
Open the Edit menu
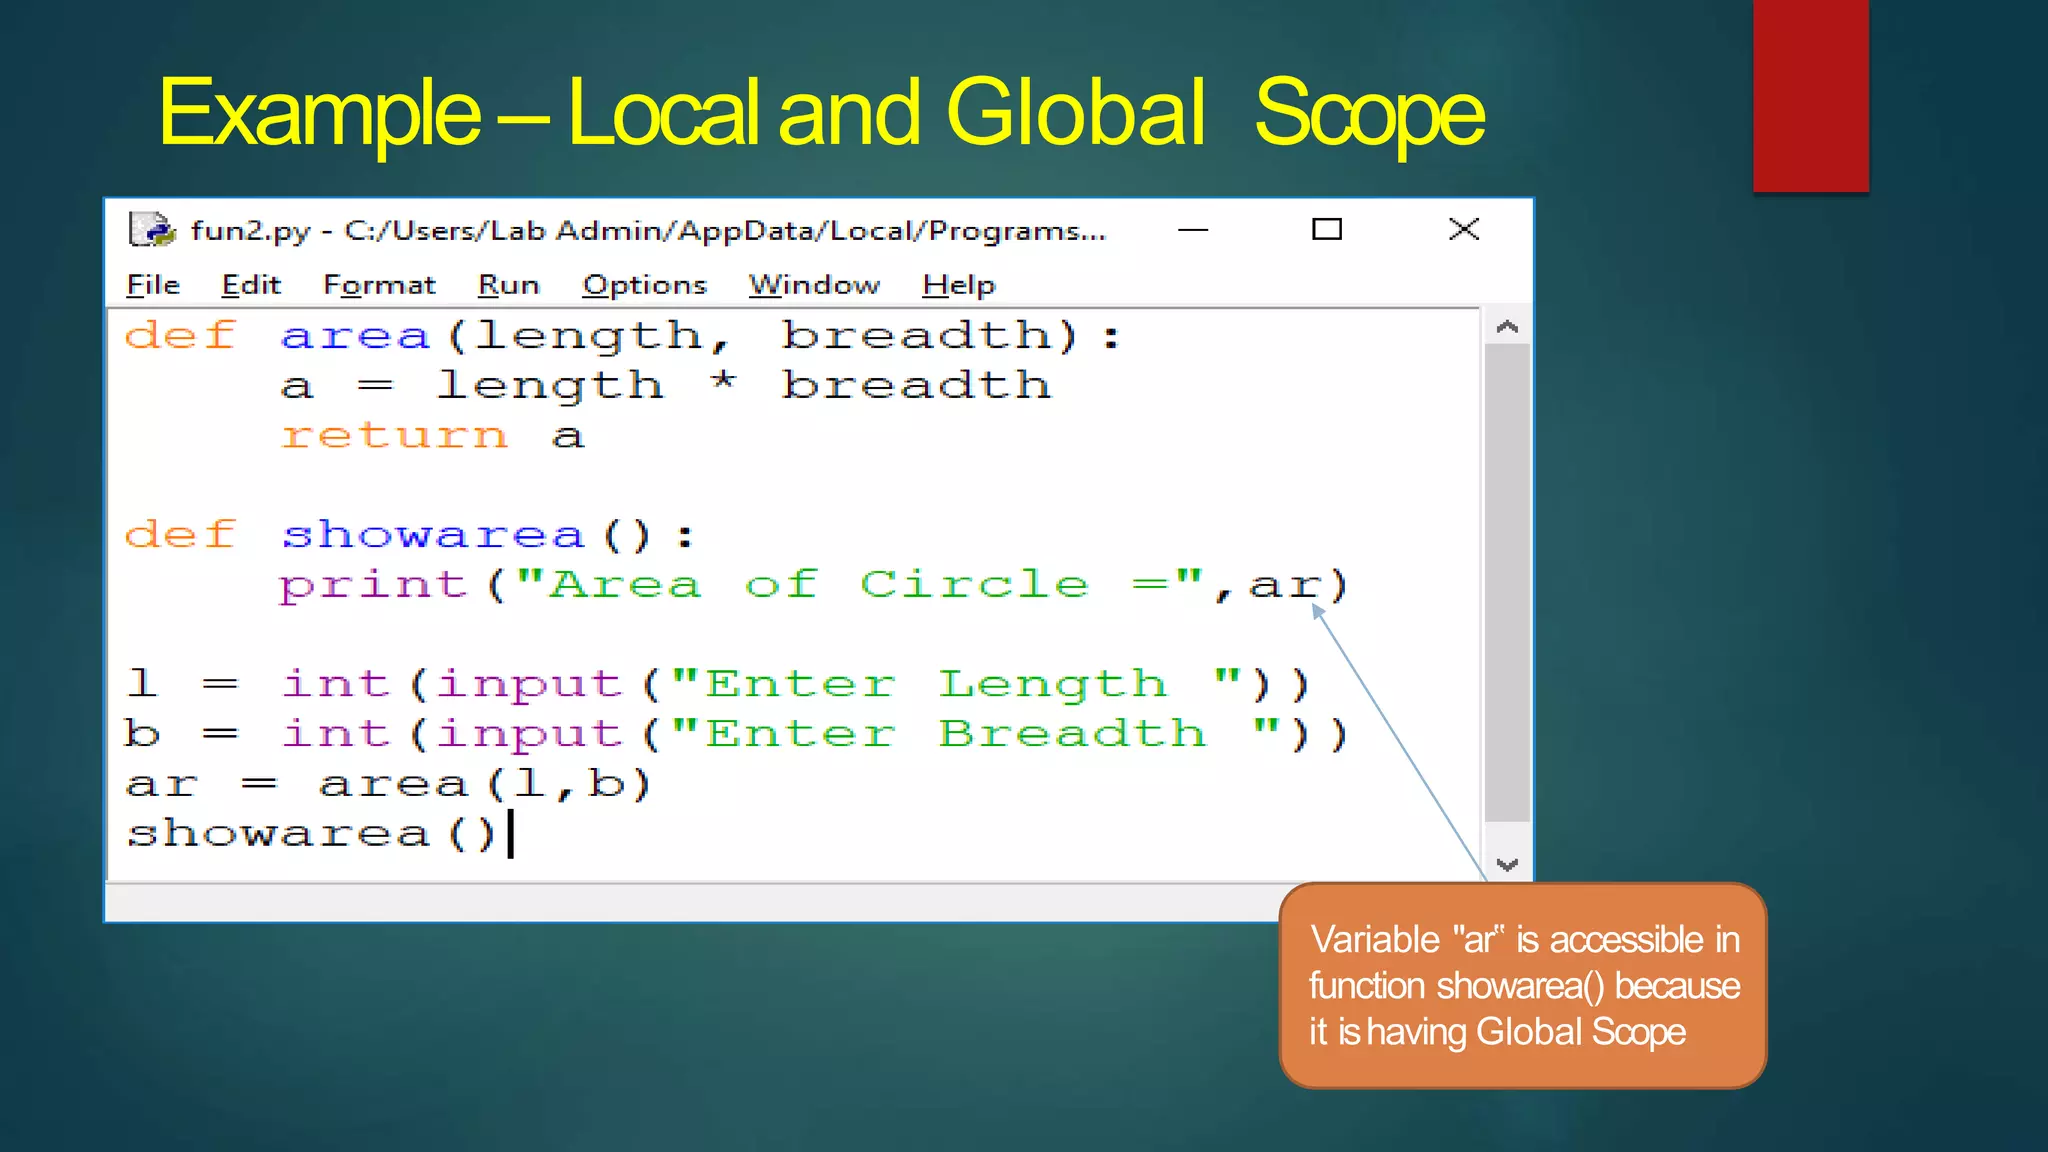251,285
